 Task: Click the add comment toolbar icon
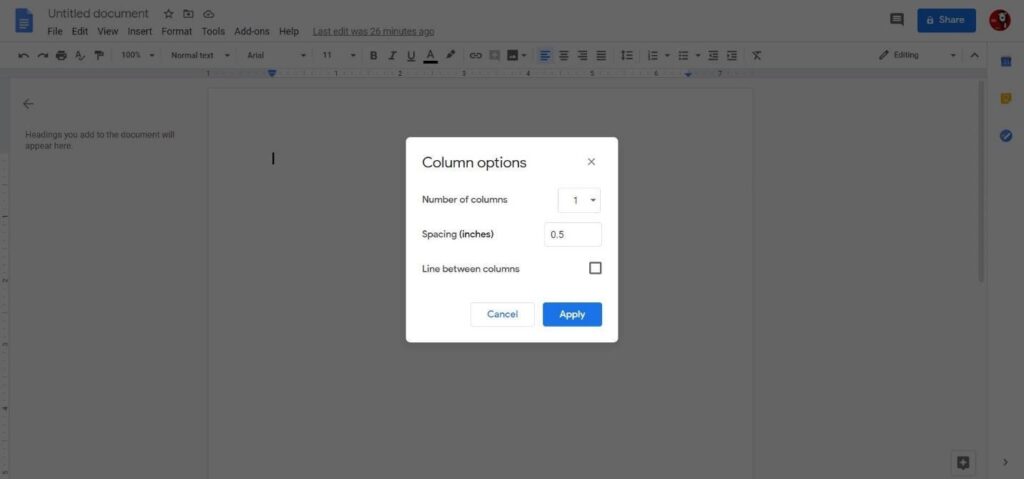pyautogui.click(x=494, y=56)
